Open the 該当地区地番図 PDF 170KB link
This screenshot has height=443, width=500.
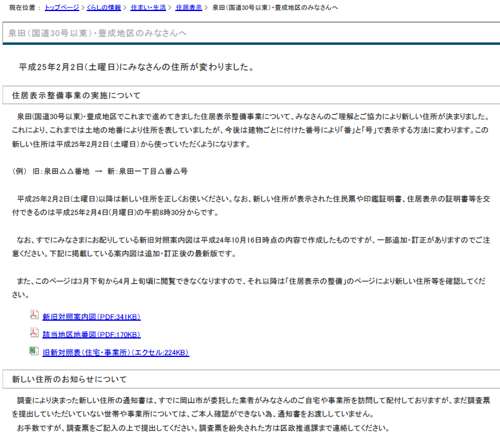click(x=91, y=334)
